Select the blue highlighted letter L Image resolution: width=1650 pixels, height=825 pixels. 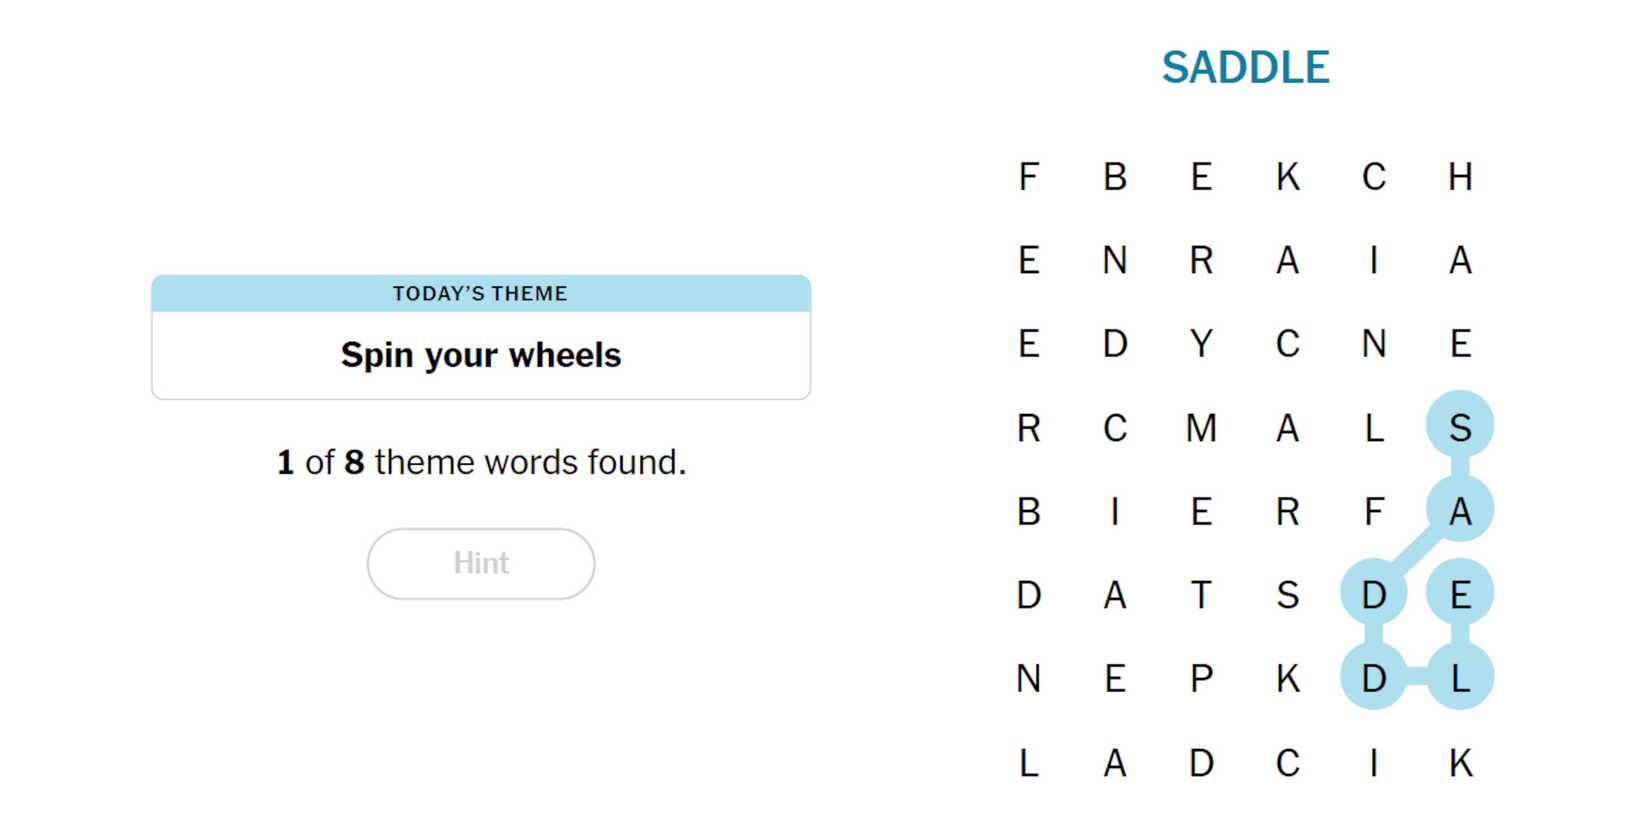pyautogui.click(x=1460, y=679)
